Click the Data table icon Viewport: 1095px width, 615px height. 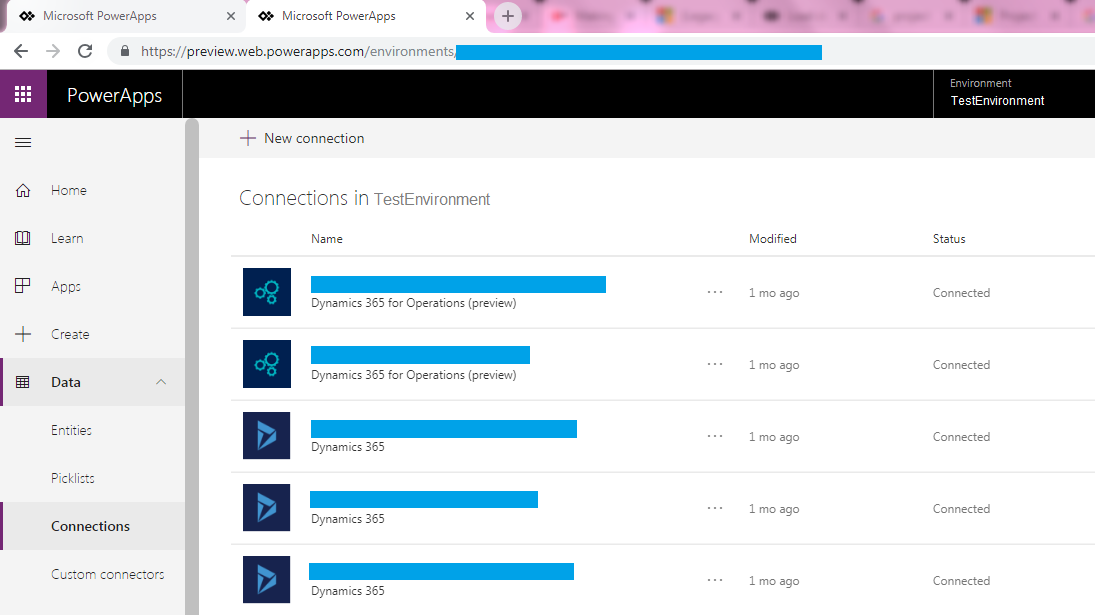tap(23, 382)
